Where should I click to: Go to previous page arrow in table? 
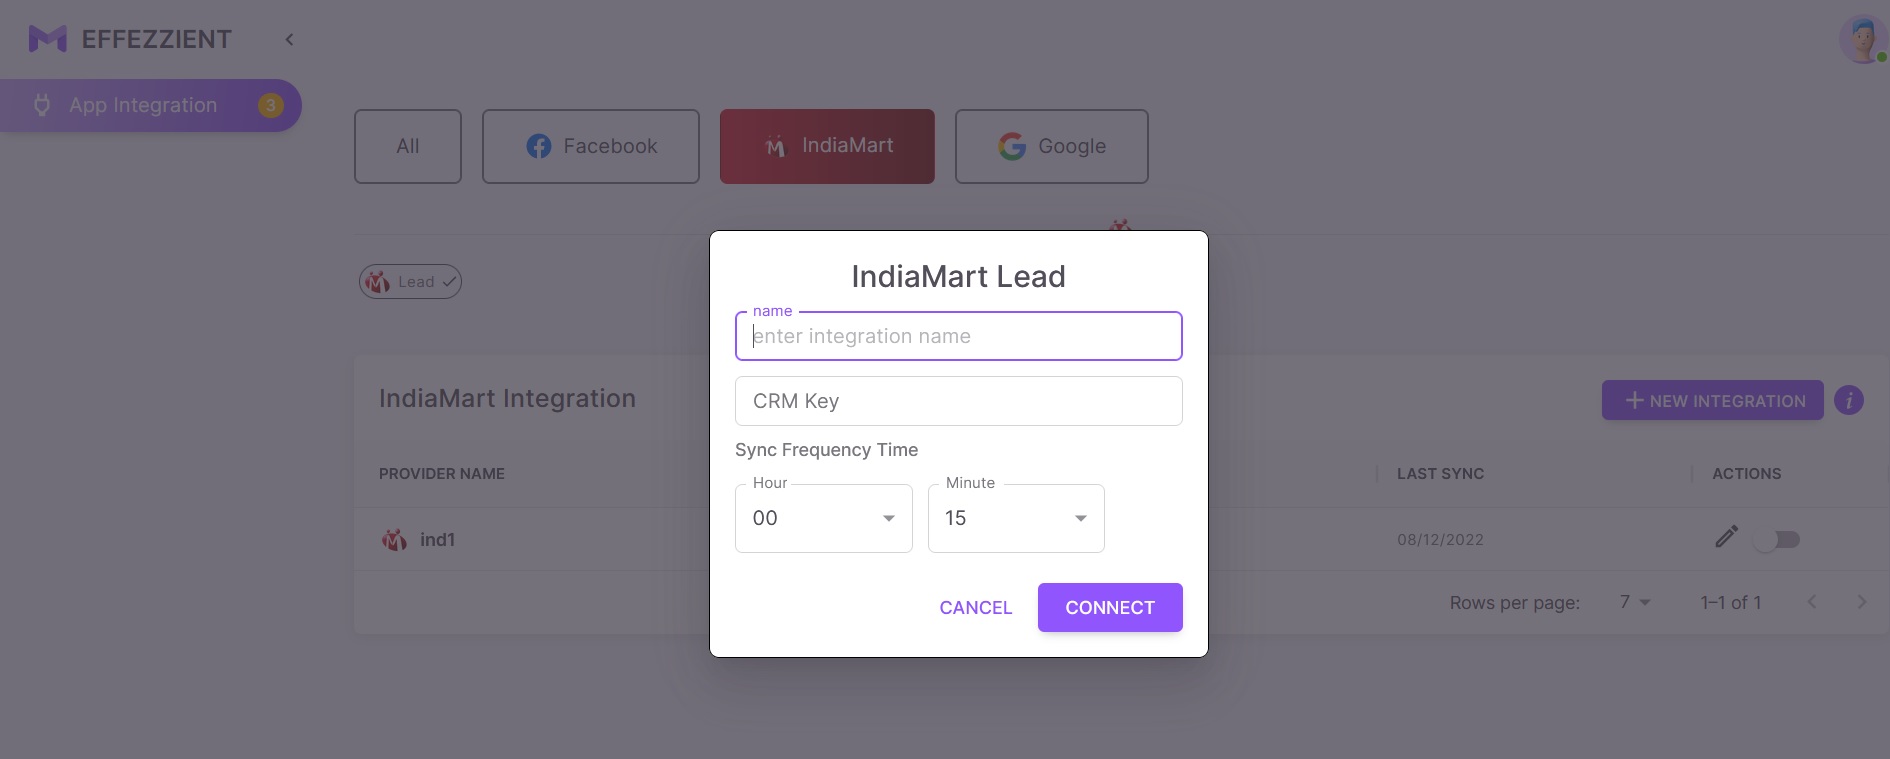click(x=1811, y=602)
